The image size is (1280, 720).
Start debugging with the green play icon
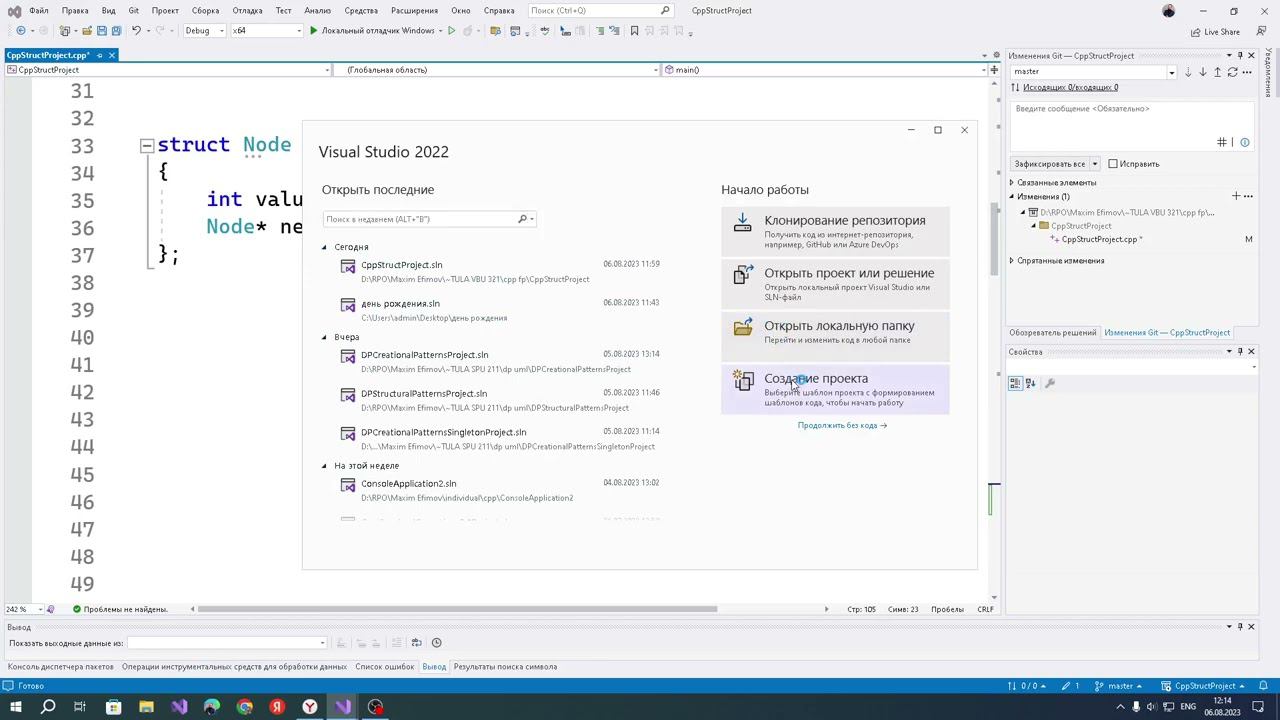pos(313,31)
